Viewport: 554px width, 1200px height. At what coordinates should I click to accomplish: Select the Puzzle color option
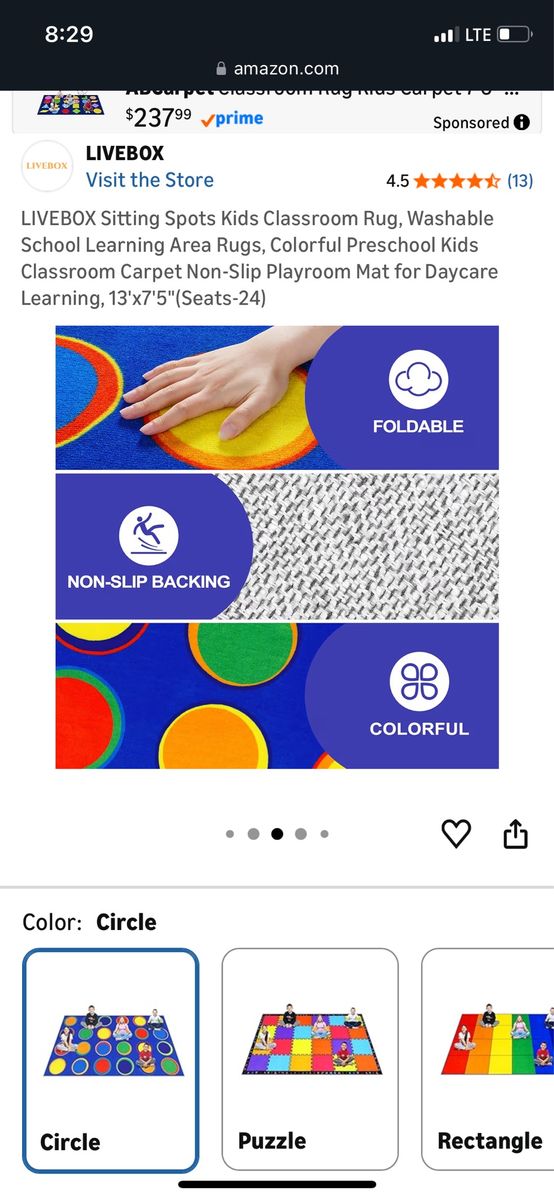coord(310,1060)
